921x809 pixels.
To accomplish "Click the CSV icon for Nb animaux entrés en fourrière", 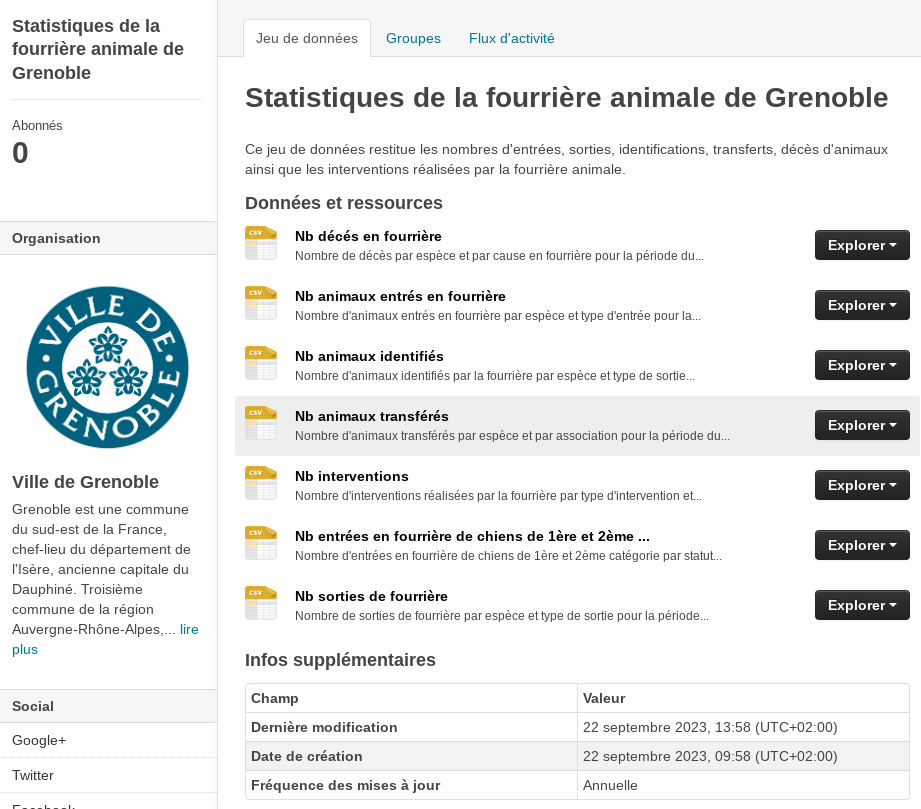I will [x=260, y=303].
